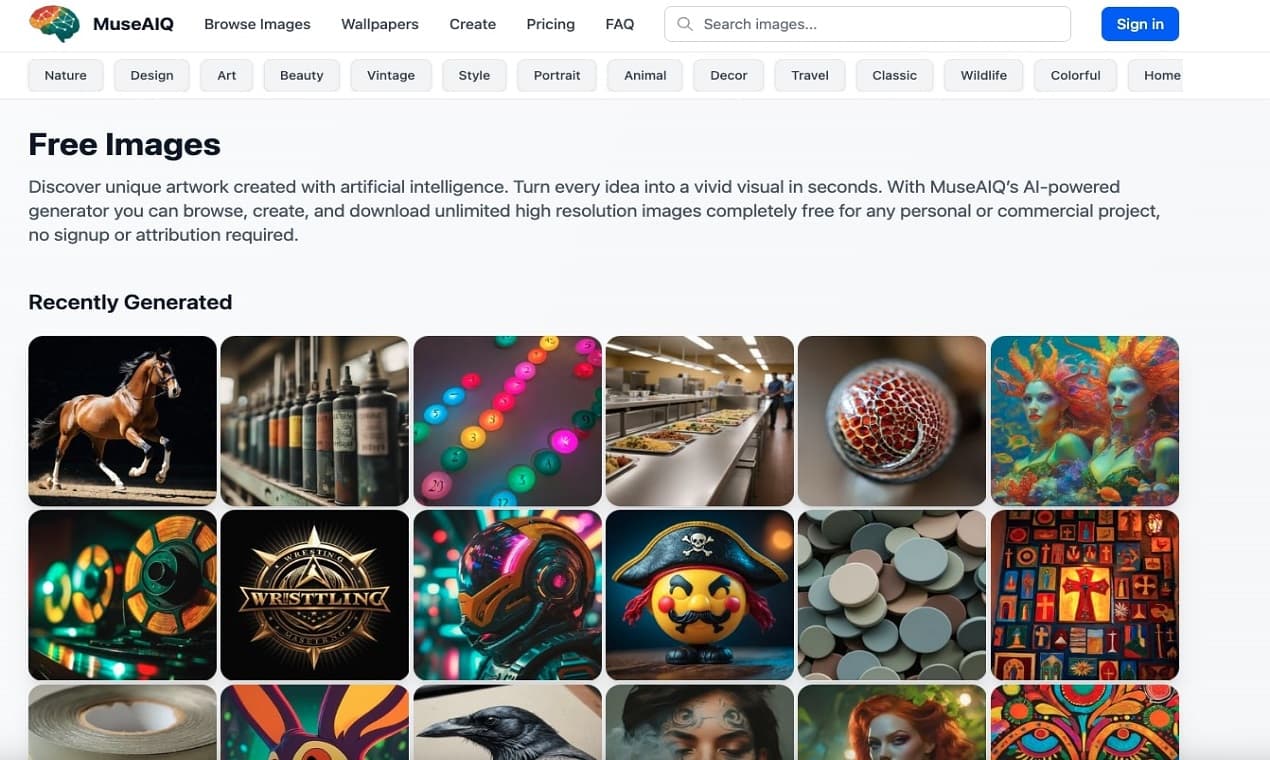Open the Wrestling emblem image
The image size is (1270, 760).
315,595
